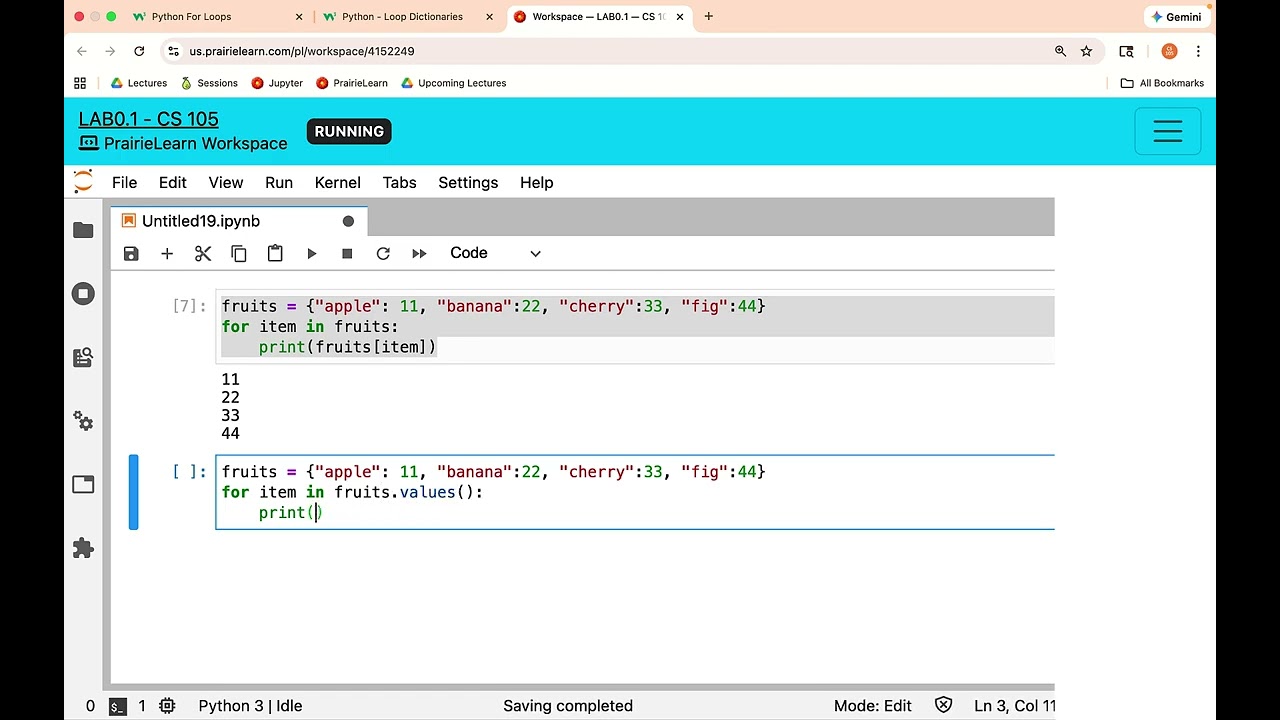Click the LAB0.1 — CS 105 link

(148, 119)
